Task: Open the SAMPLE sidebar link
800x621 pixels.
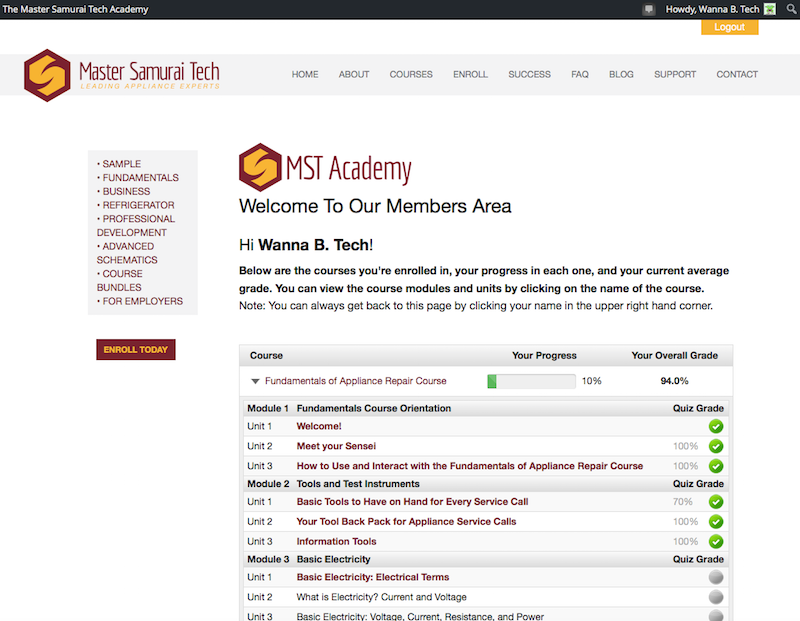Action: [121, 164]
